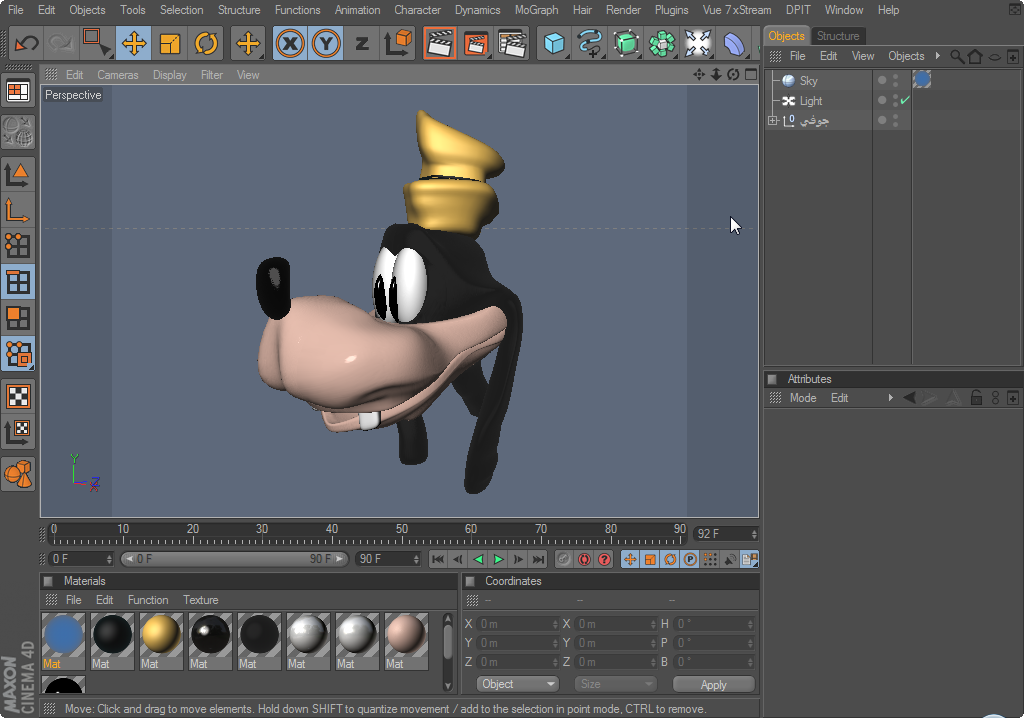The width and height of the screenshot is (1024, 718).
Task: Open Render Settings from the toolbar
Action: (512, 44)
